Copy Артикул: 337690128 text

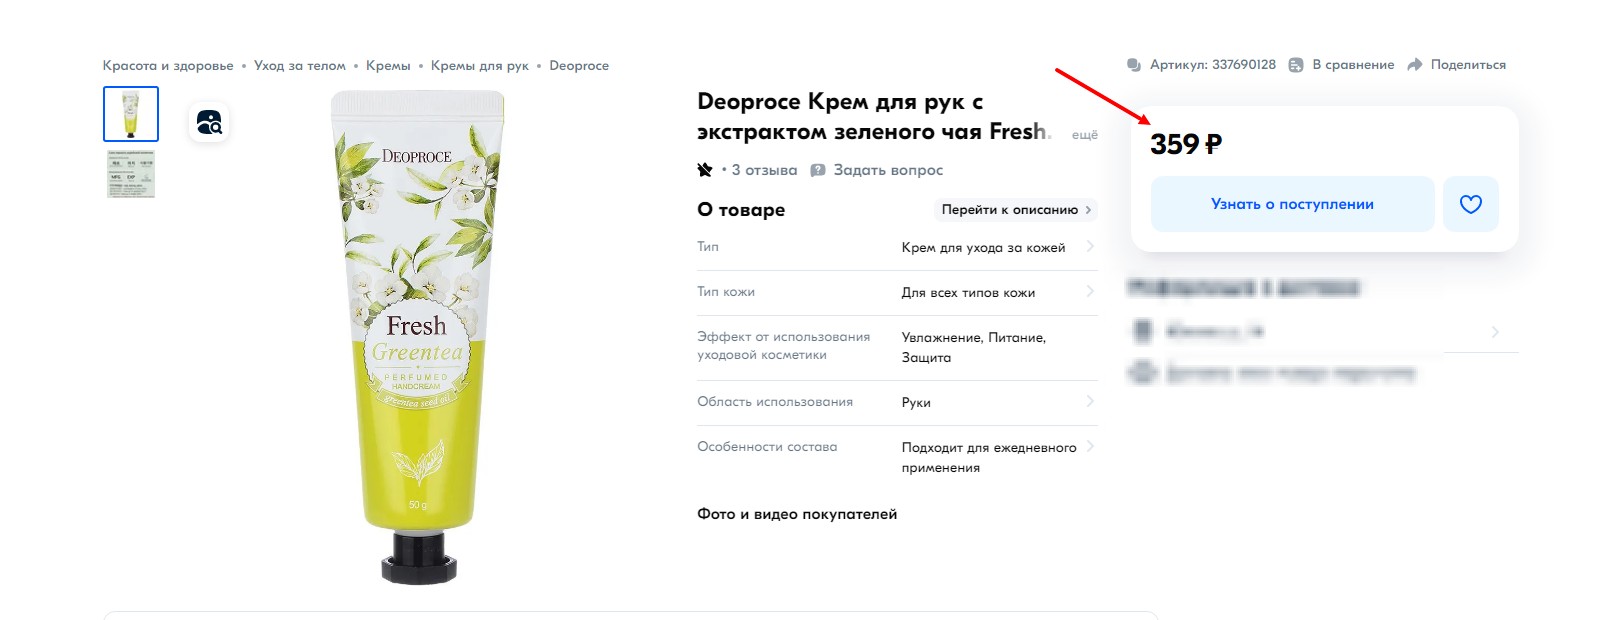[x=1213, y=65]
